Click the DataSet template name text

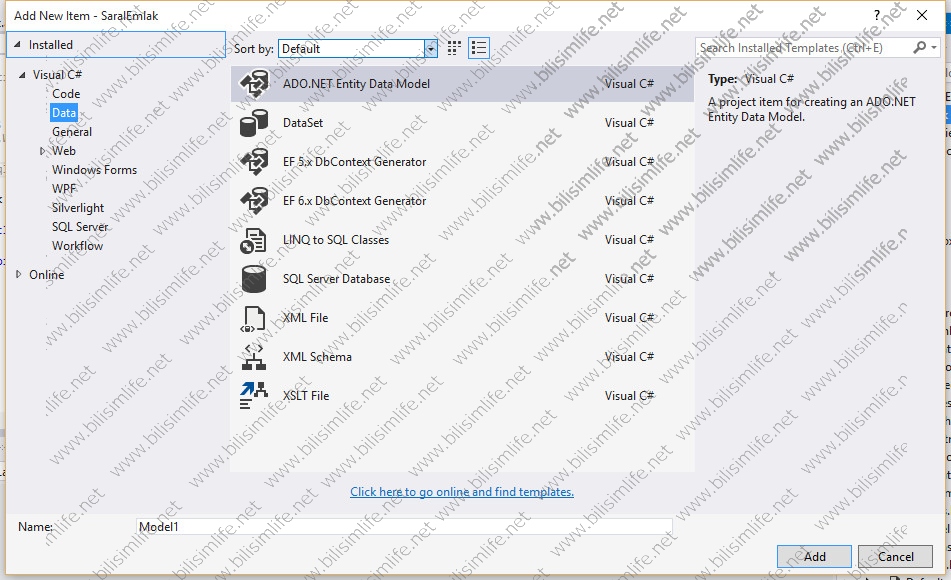click(303, 123)
